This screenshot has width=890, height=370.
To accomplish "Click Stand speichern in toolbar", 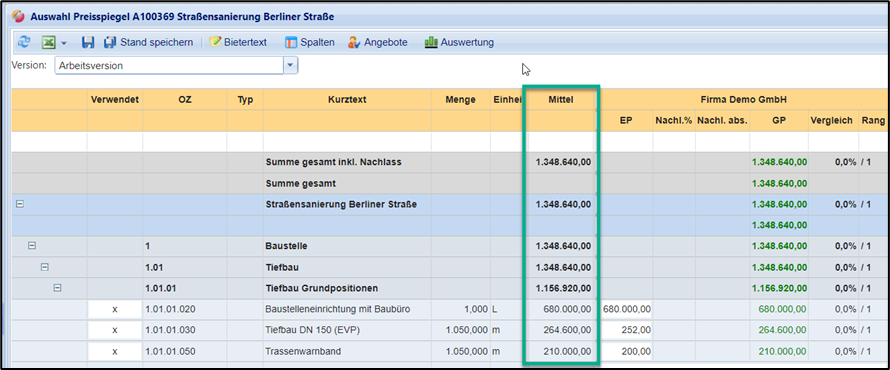I will (x=148, y=42).
